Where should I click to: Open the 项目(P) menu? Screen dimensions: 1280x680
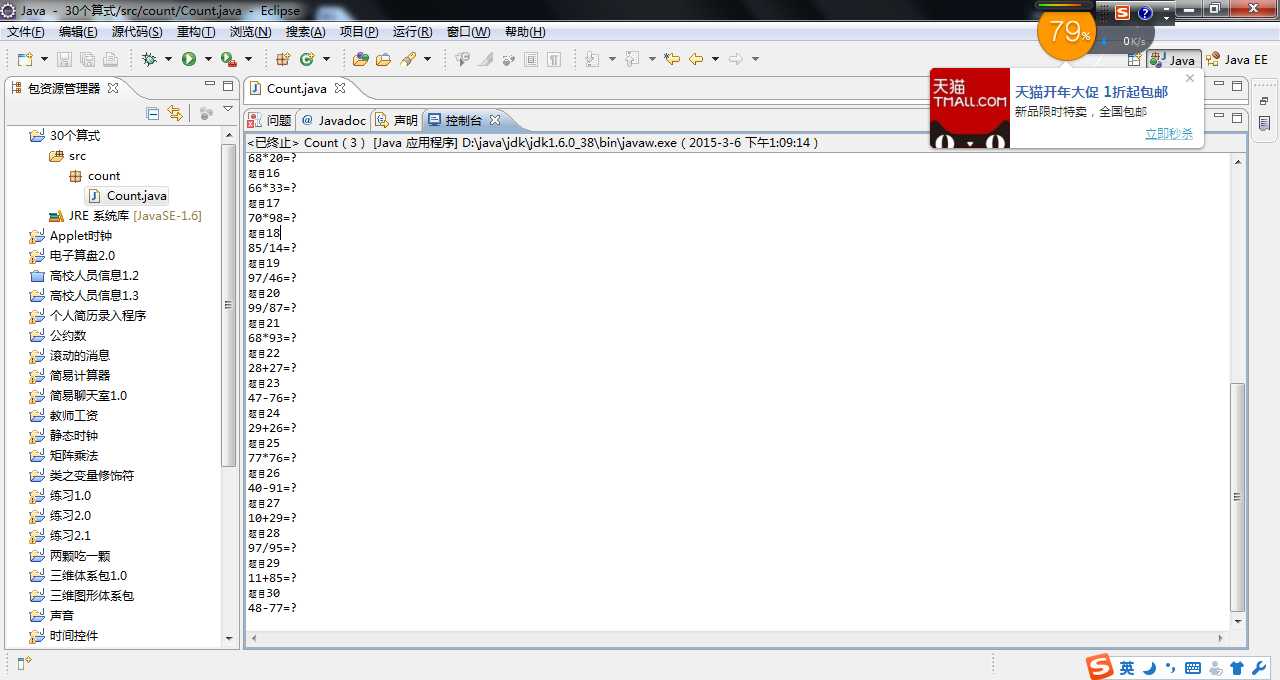359,32
